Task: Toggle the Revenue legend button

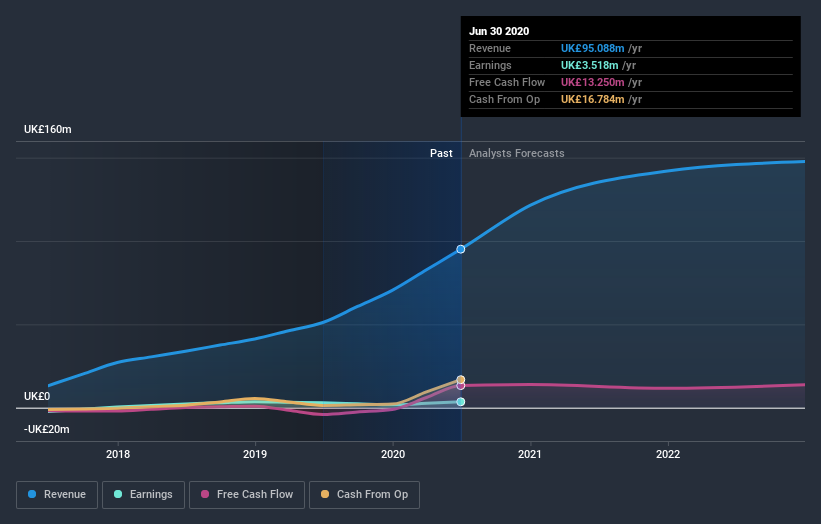Action: 57,495
